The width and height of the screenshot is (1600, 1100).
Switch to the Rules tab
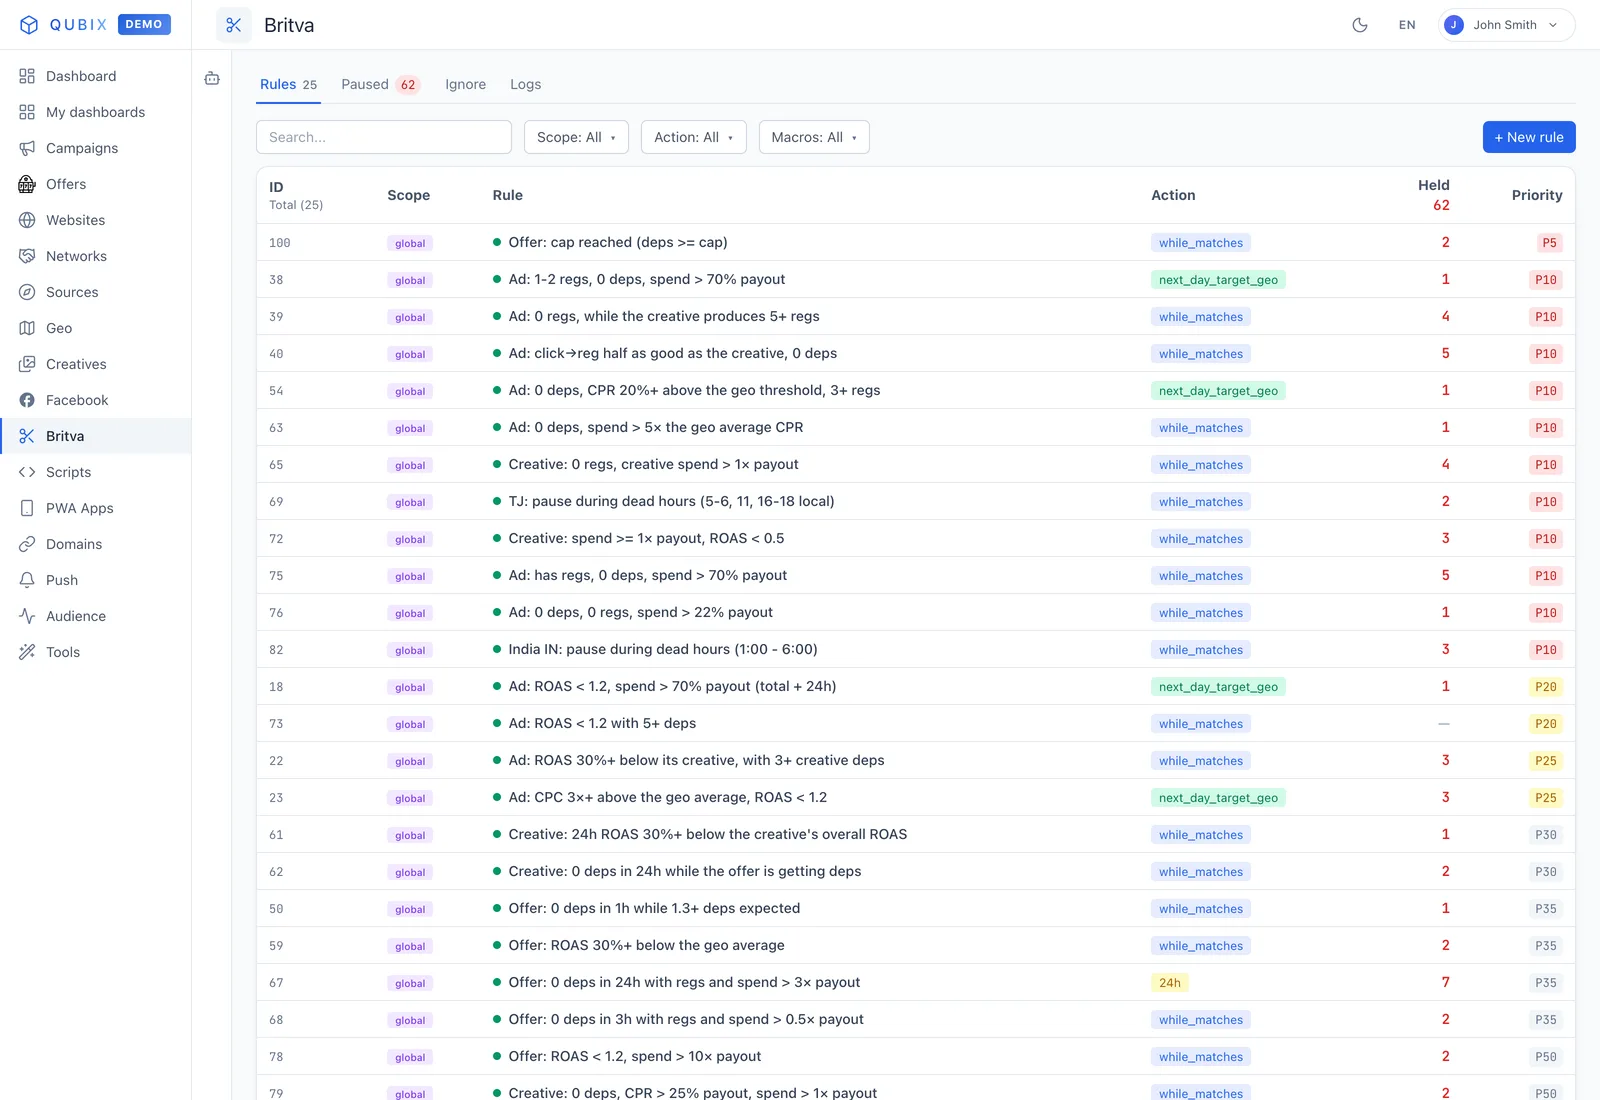click(x=288, y=84)
